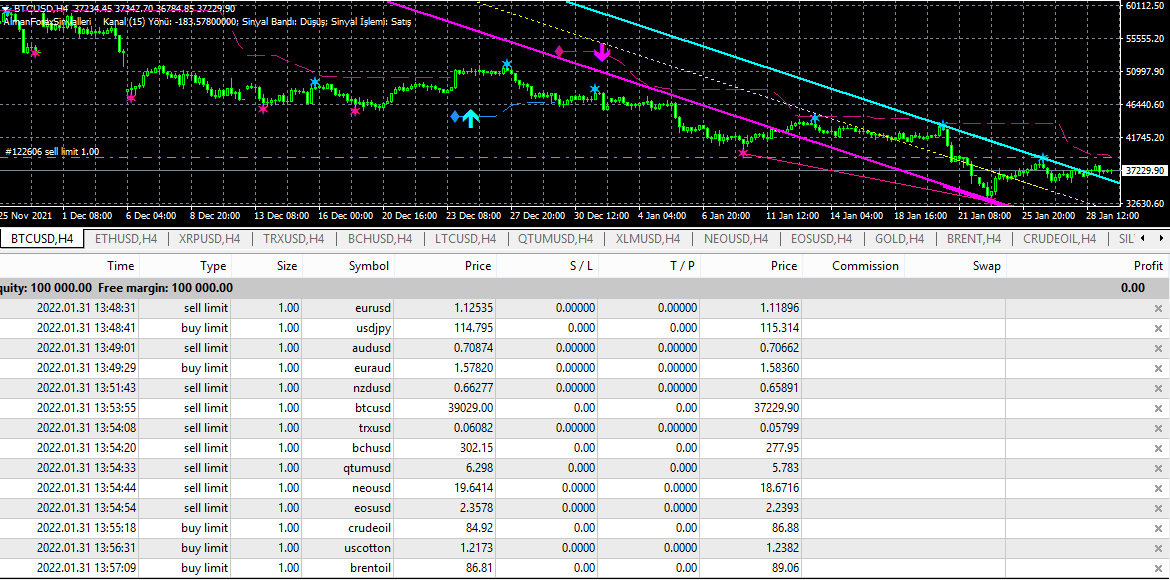Open the LTCUSD,H4 chart tab

click(465, 239)
